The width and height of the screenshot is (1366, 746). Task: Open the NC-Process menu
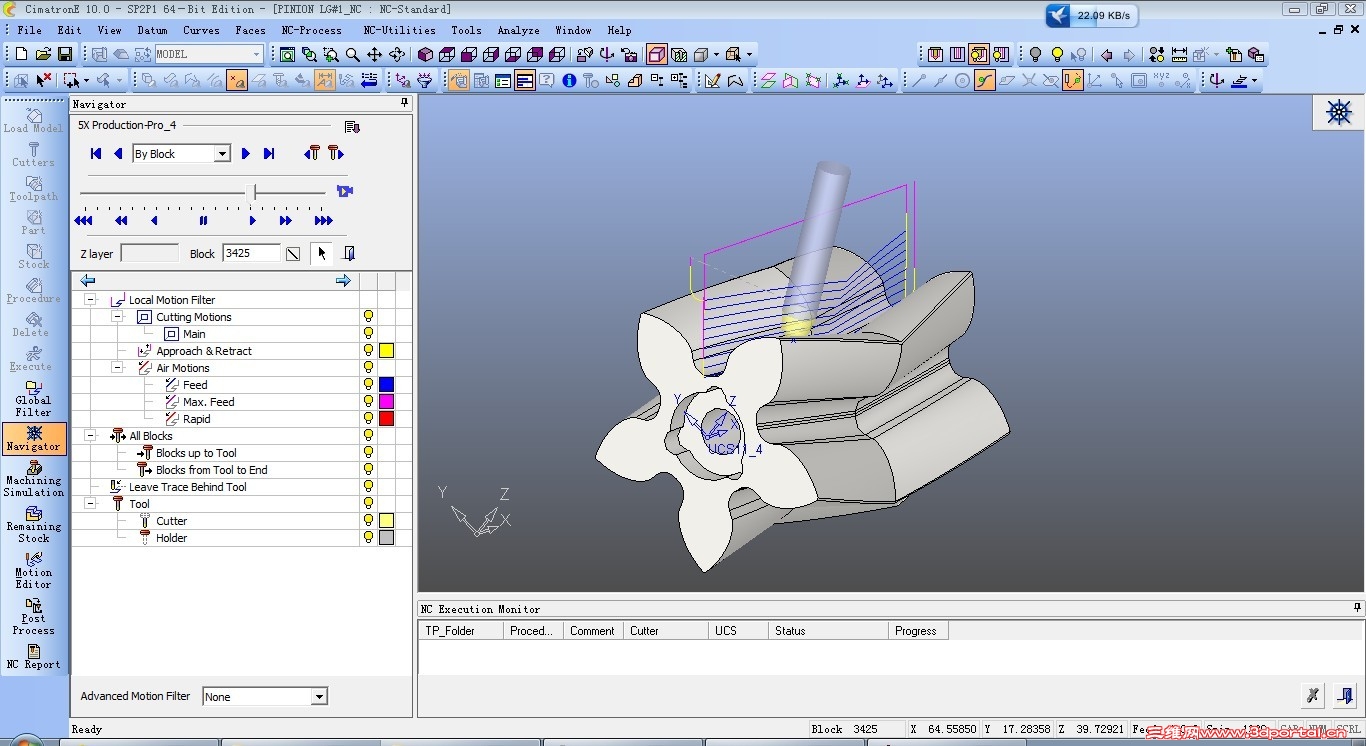(311, 30)
